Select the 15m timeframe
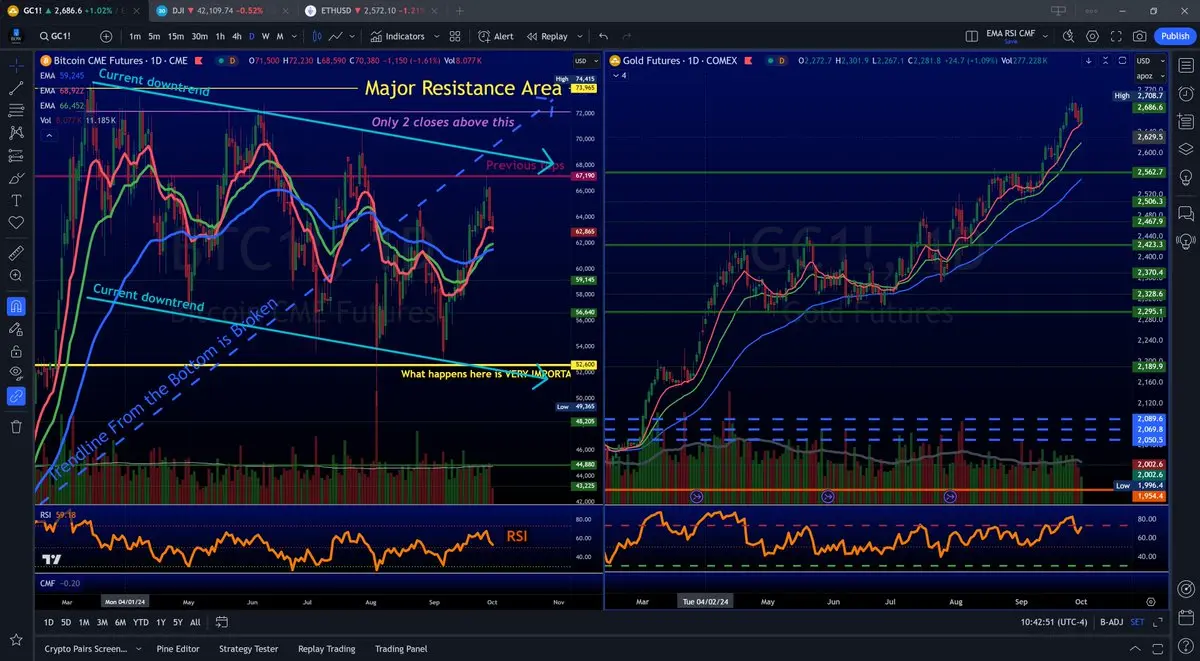Image resolution: width=1200 pixels, height=661 pixels. tap(175, 36)
